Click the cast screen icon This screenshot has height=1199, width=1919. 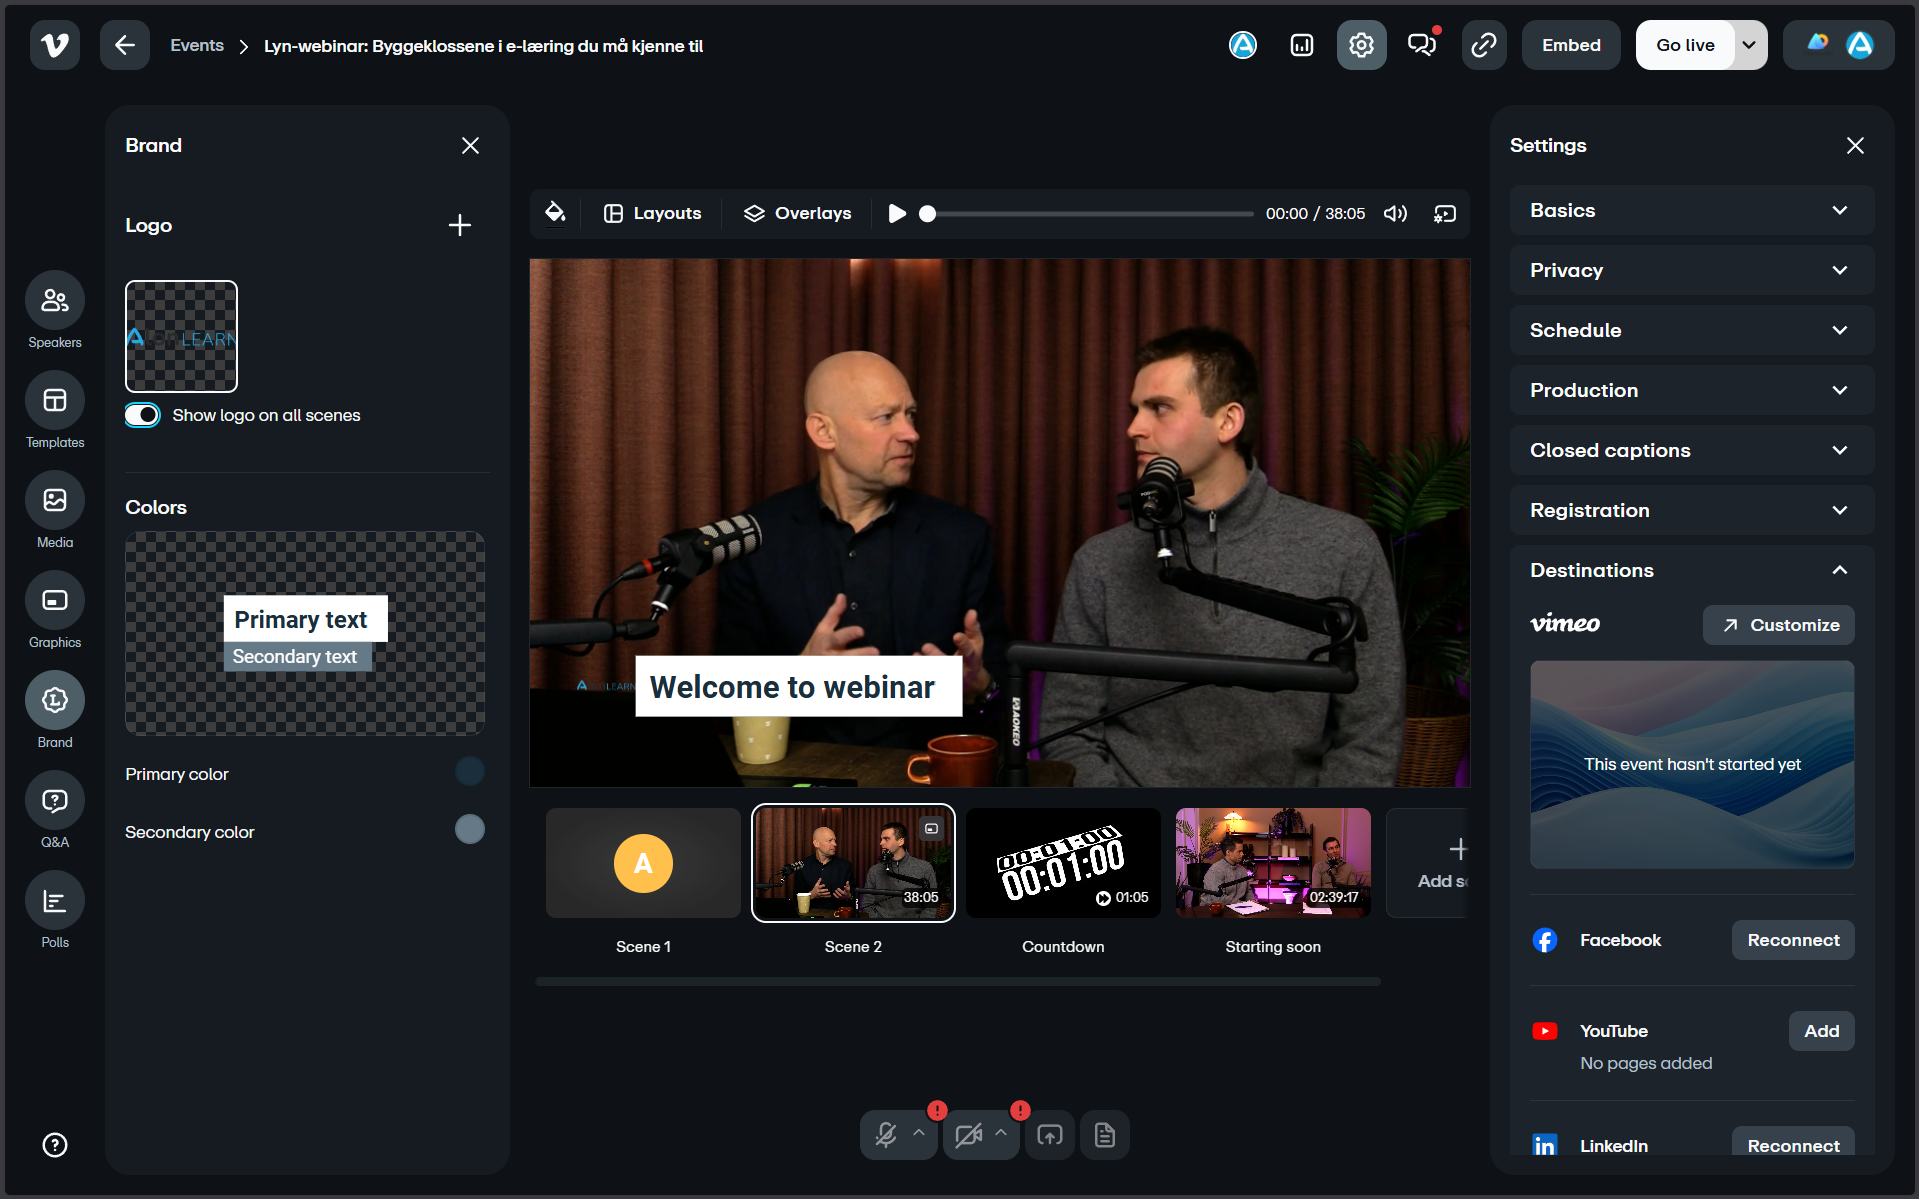[1445, 214]
